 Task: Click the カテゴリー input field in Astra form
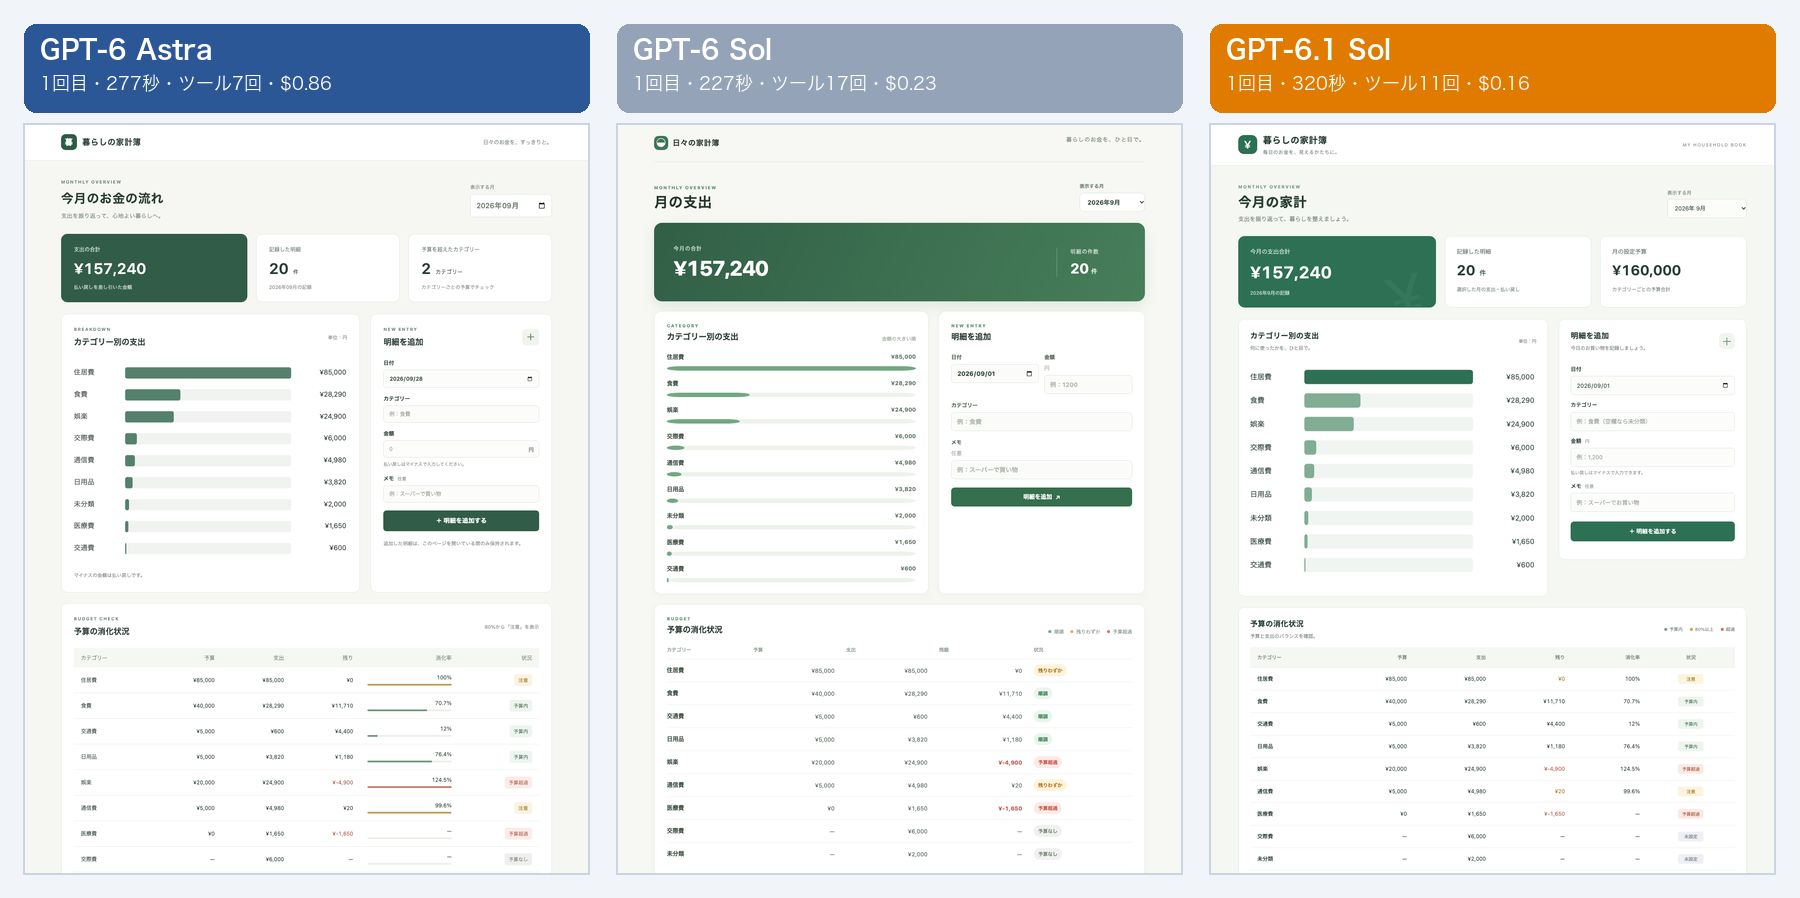point(461,414)
